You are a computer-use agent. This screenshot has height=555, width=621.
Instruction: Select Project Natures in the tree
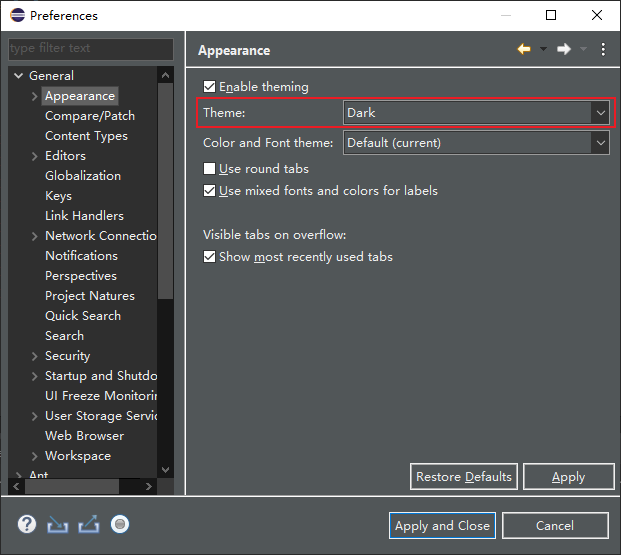coord(90,296)
